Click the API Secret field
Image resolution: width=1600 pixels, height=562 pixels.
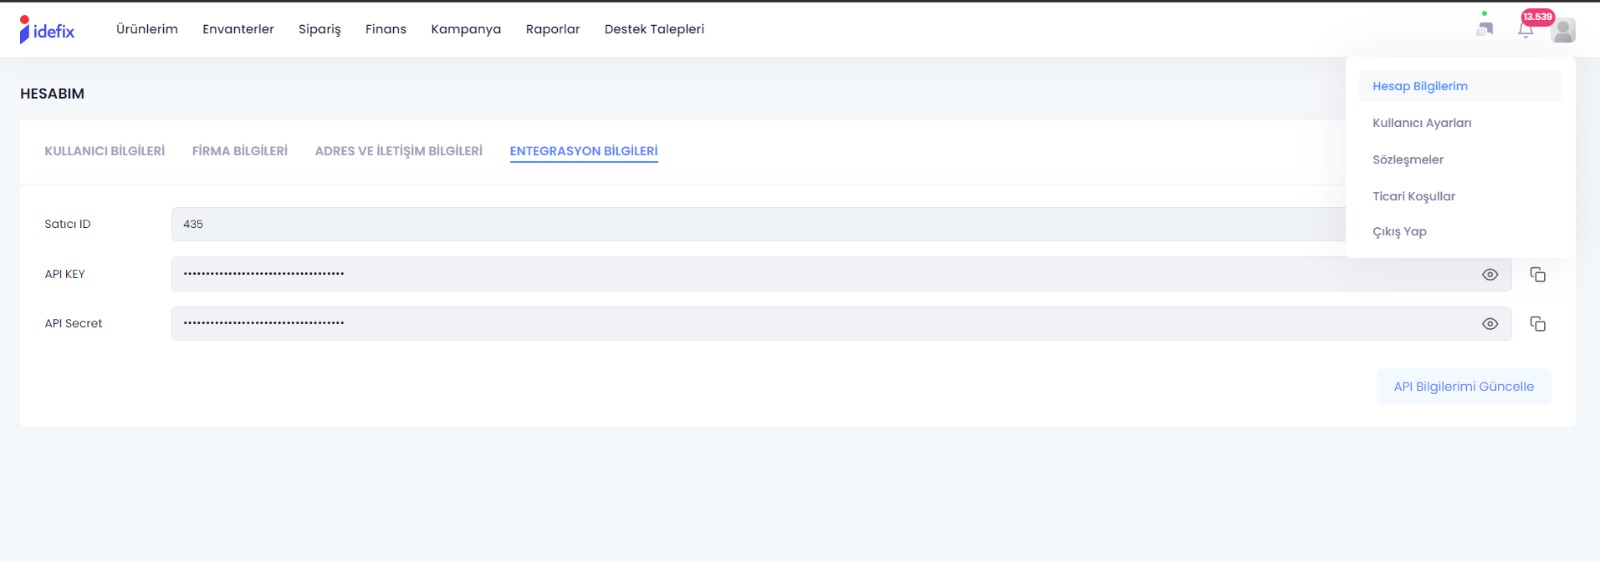[x=841, y=324]
